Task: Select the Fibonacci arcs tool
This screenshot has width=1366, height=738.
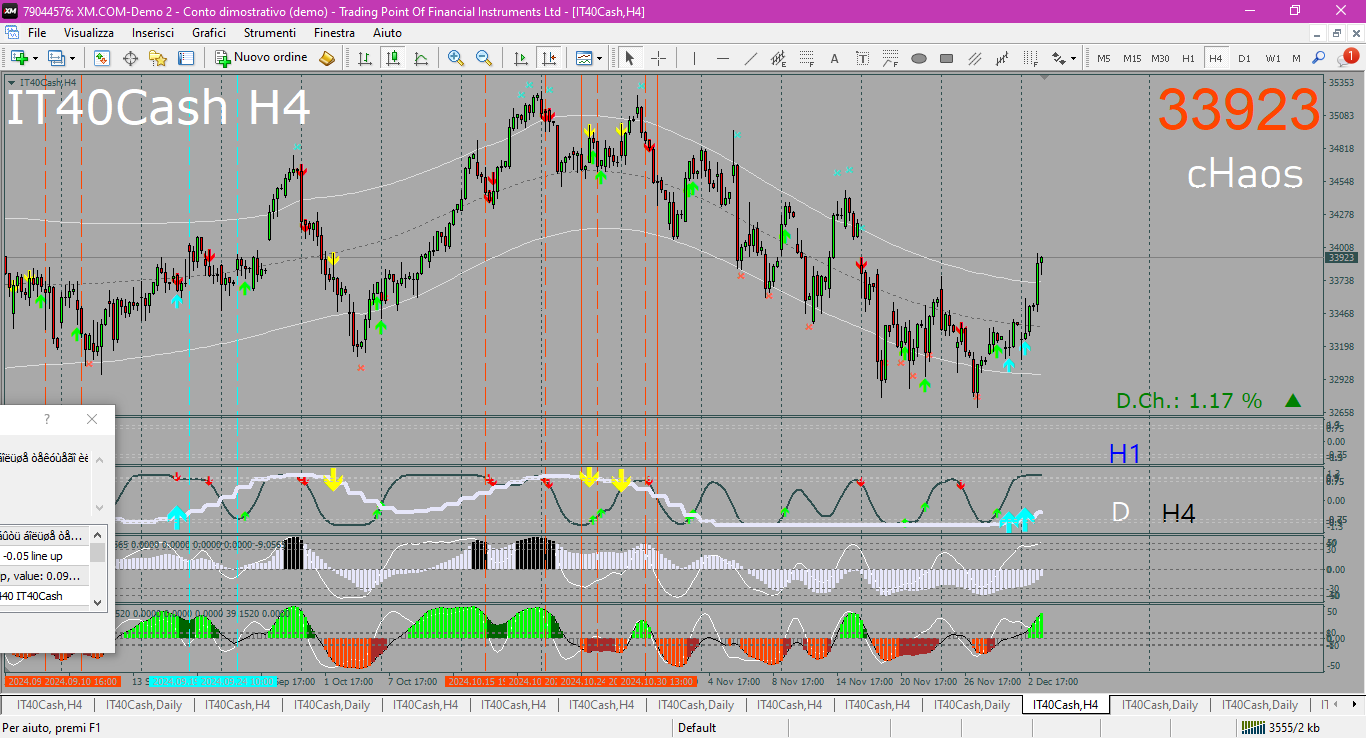Action: (891, 58)
